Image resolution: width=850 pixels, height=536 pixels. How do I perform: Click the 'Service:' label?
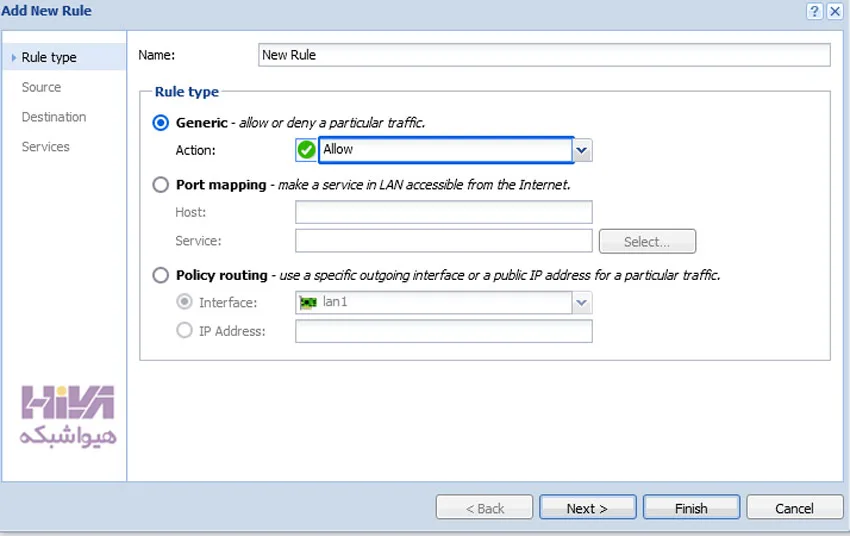point(198,241)
